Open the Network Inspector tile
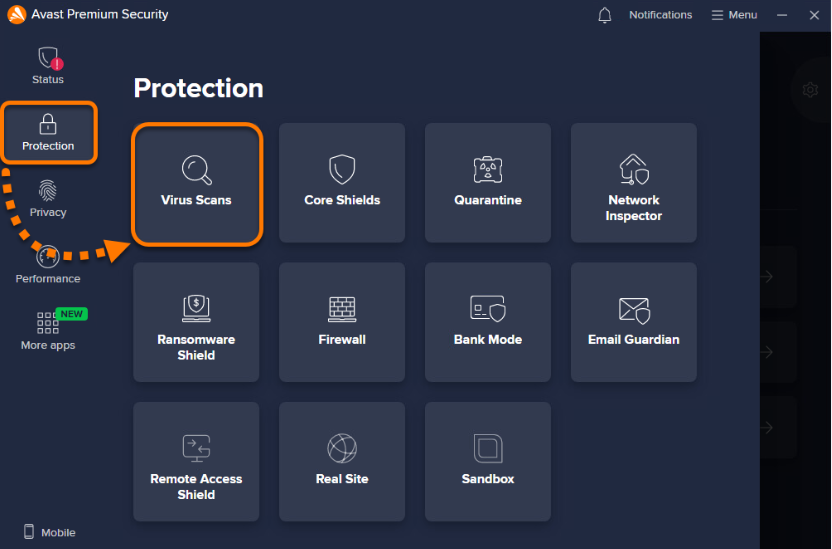 tap(634, 184)
